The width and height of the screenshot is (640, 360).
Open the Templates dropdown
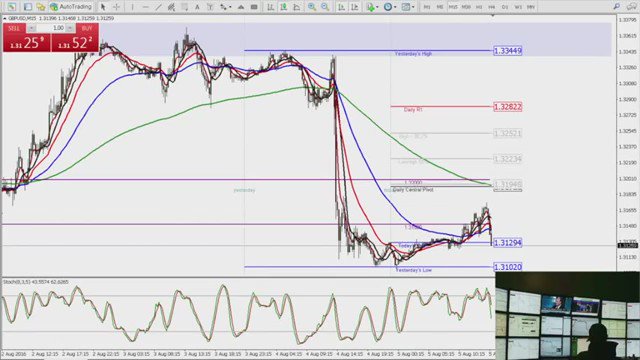point(407,7)
